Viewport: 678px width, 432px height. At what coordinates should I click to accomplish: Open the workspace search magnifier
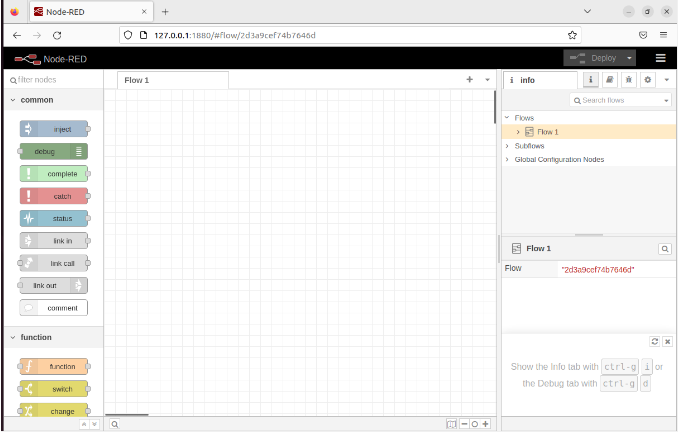point(115,424)
